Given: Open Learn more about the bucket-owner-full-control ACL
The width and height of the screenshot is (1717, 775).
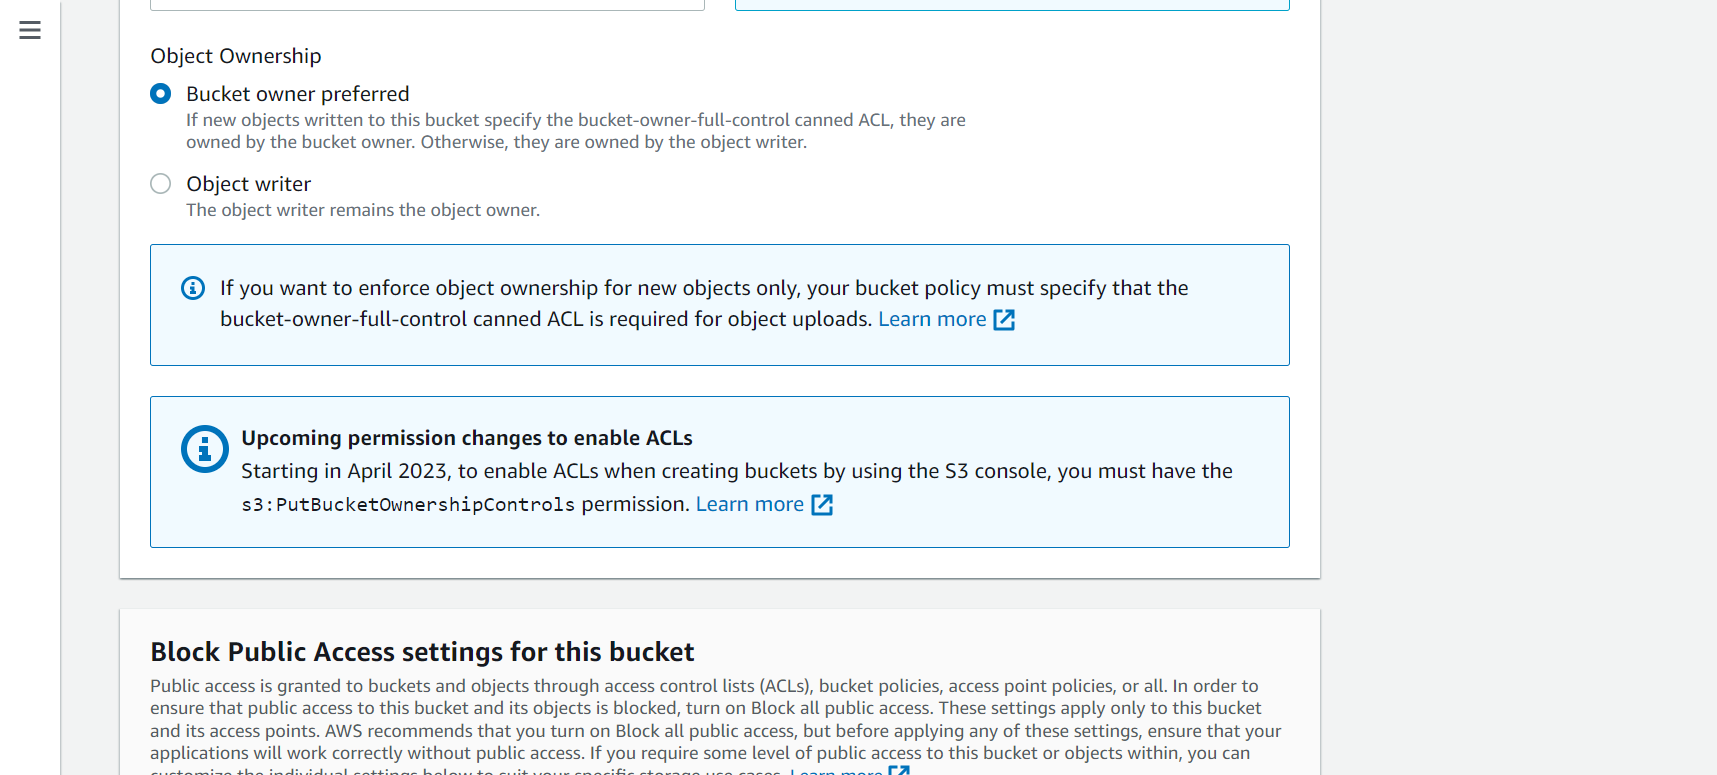Looking at the screenshot, I should tap(932, 319).
